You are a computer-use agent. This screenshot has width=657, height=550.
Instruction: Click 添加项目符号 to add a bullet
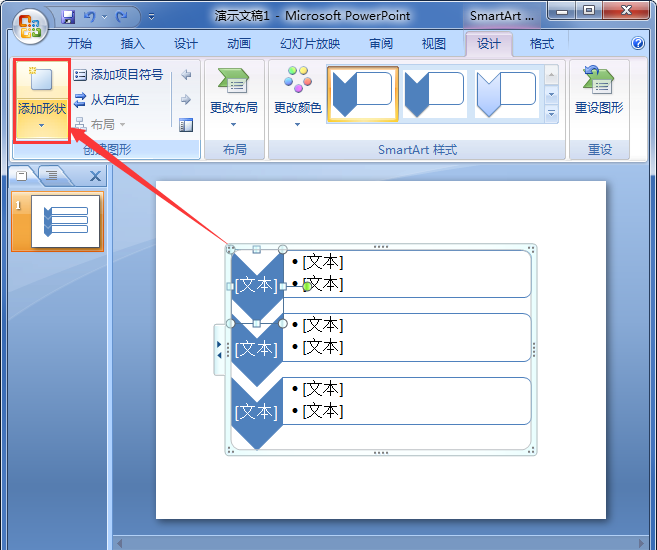[118, 75]
